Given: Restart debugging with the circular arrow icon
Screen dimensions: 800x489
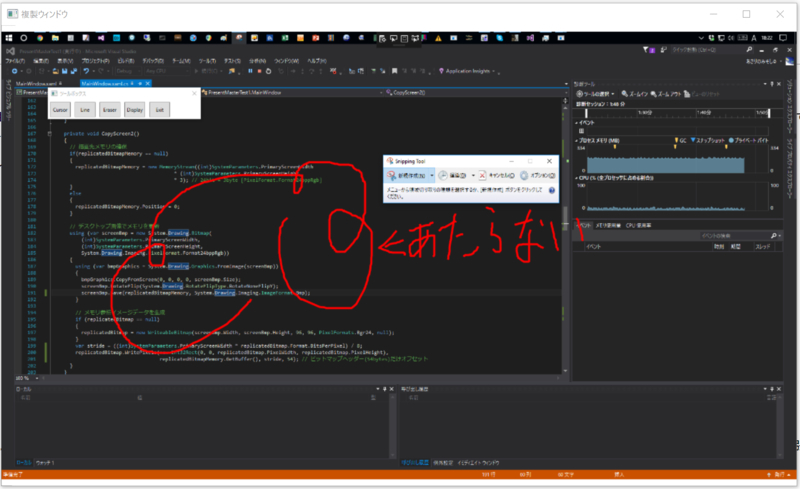Looking at the screenshot, I should (268, 71).
